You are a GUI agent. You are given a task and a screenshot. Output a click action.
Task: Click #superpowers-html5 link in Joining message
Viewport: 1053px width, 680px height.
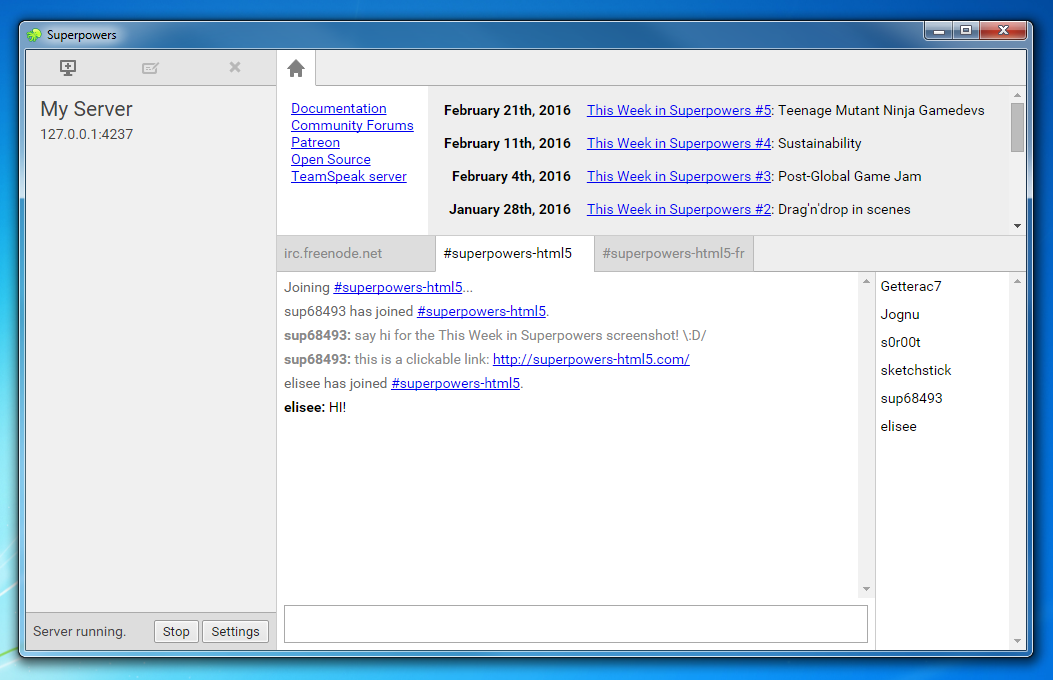point(398,287)
